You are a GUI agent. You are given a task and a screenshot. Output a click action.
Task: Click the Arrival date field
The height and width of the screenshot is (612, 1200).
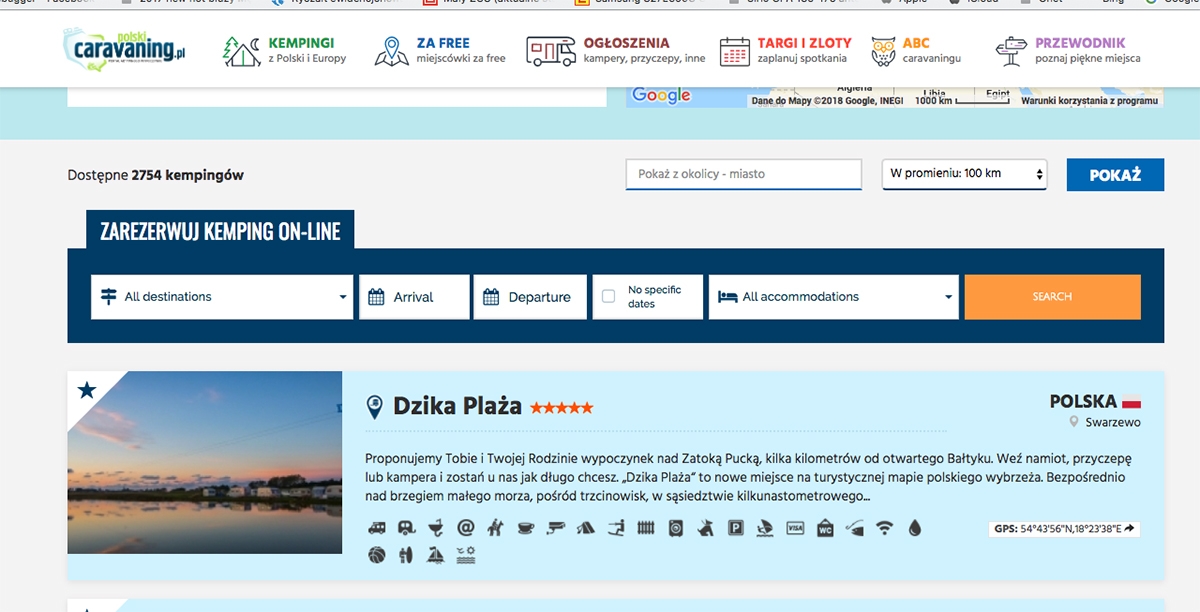click(414, 297)
